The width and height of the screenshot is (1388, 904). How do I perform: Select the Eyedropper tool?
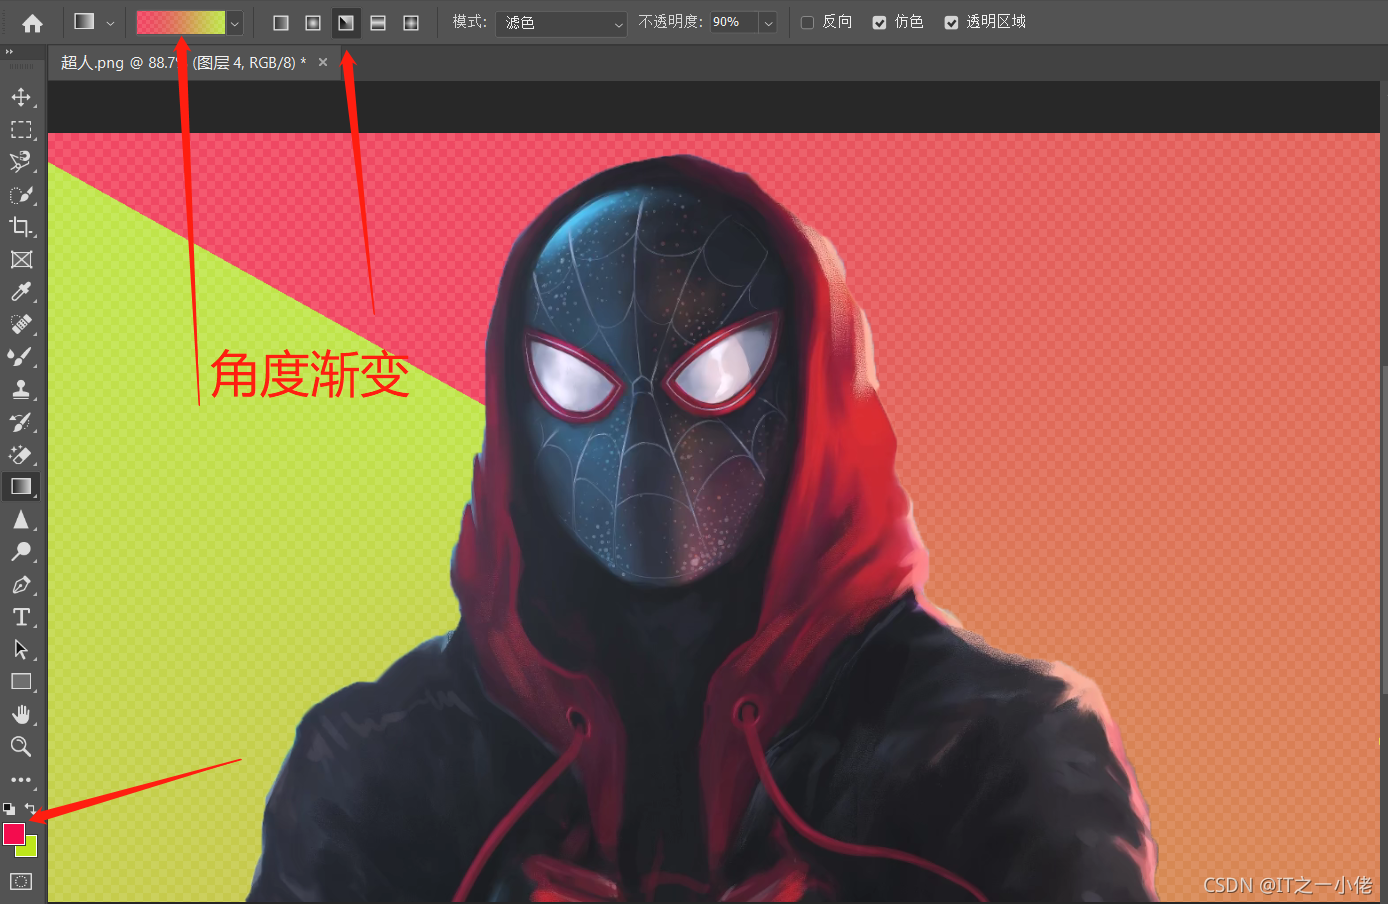tap(21, 292)
